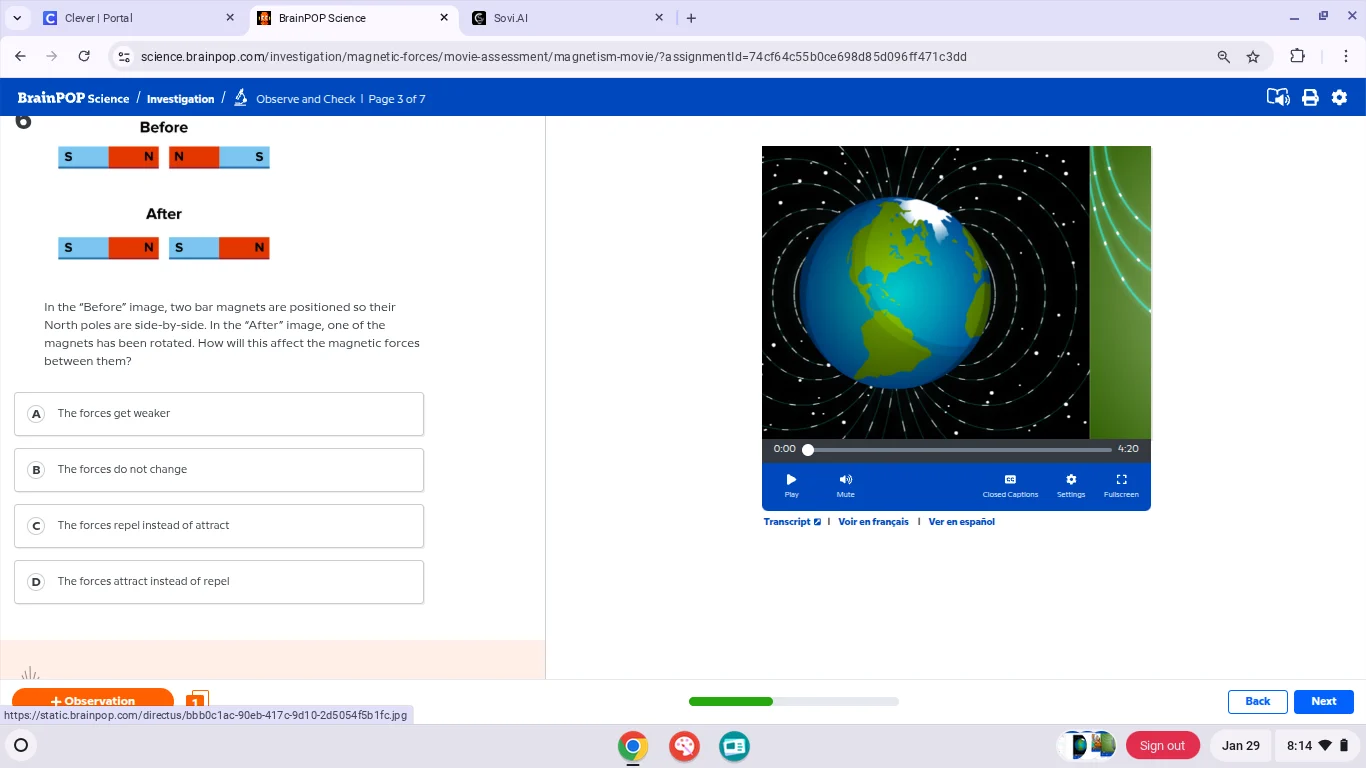This screenshot has height=768, width=1366.
Task: Switch to the Clever Portal tab
Action: tap(135, 18)
